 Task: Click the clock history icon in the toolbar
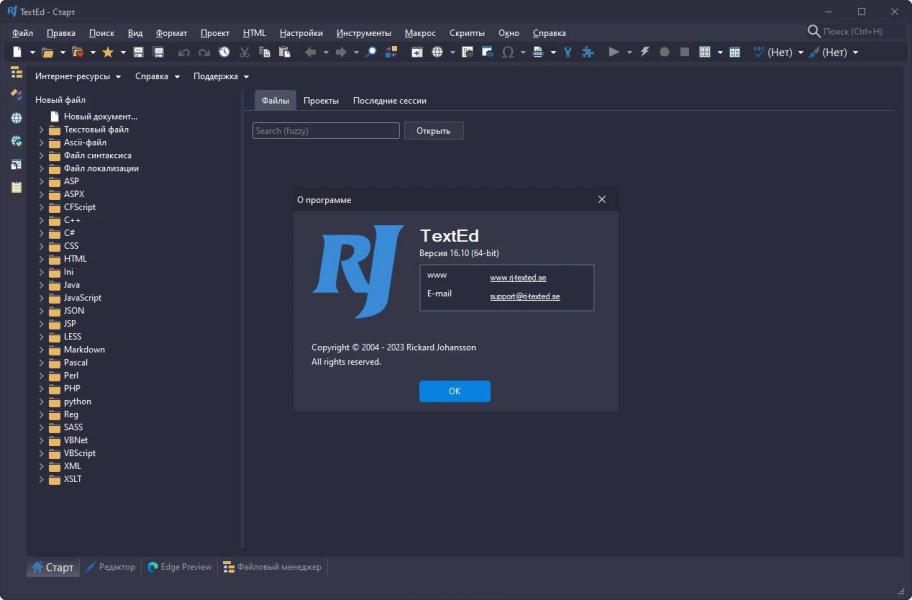224,52
